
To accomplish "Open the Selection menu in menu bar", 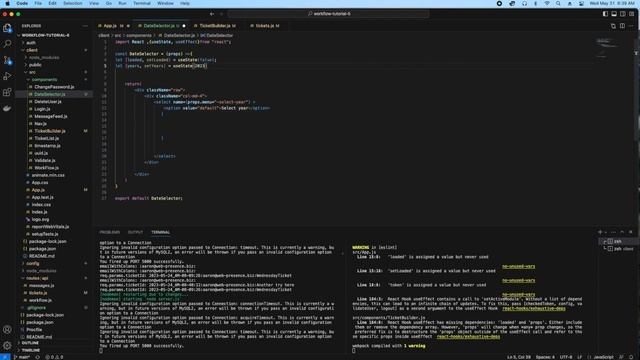I will (x=72, y=3).
